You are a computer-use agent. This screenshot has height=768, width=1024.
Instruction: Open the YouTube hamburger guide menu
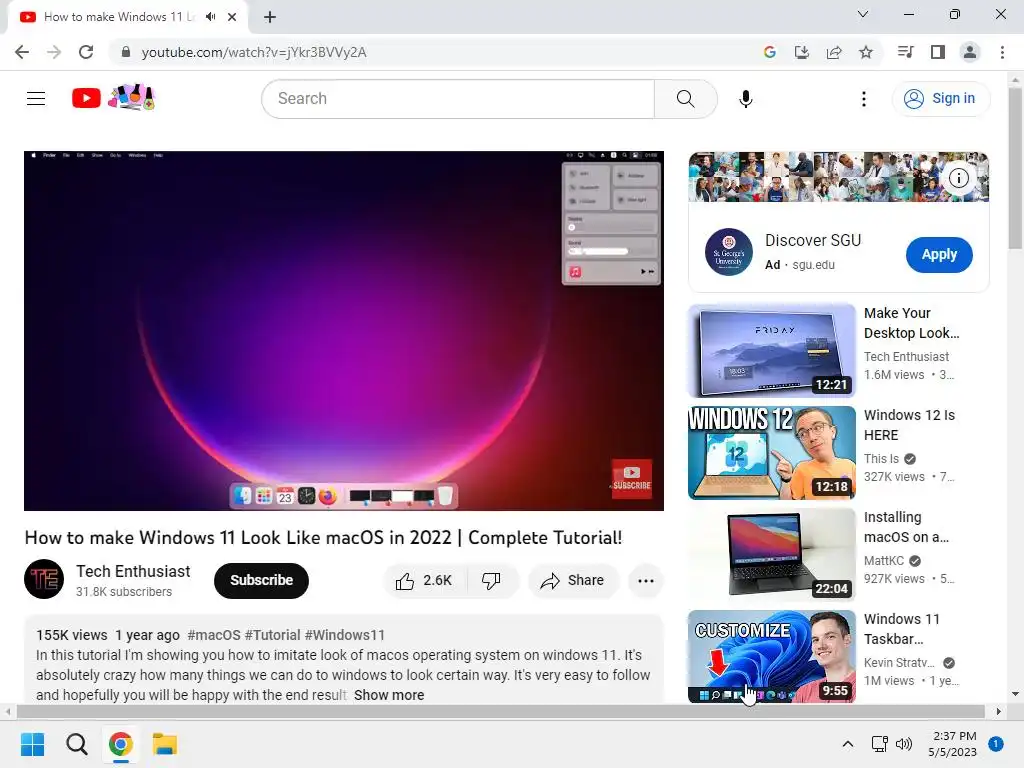[36, 99]
